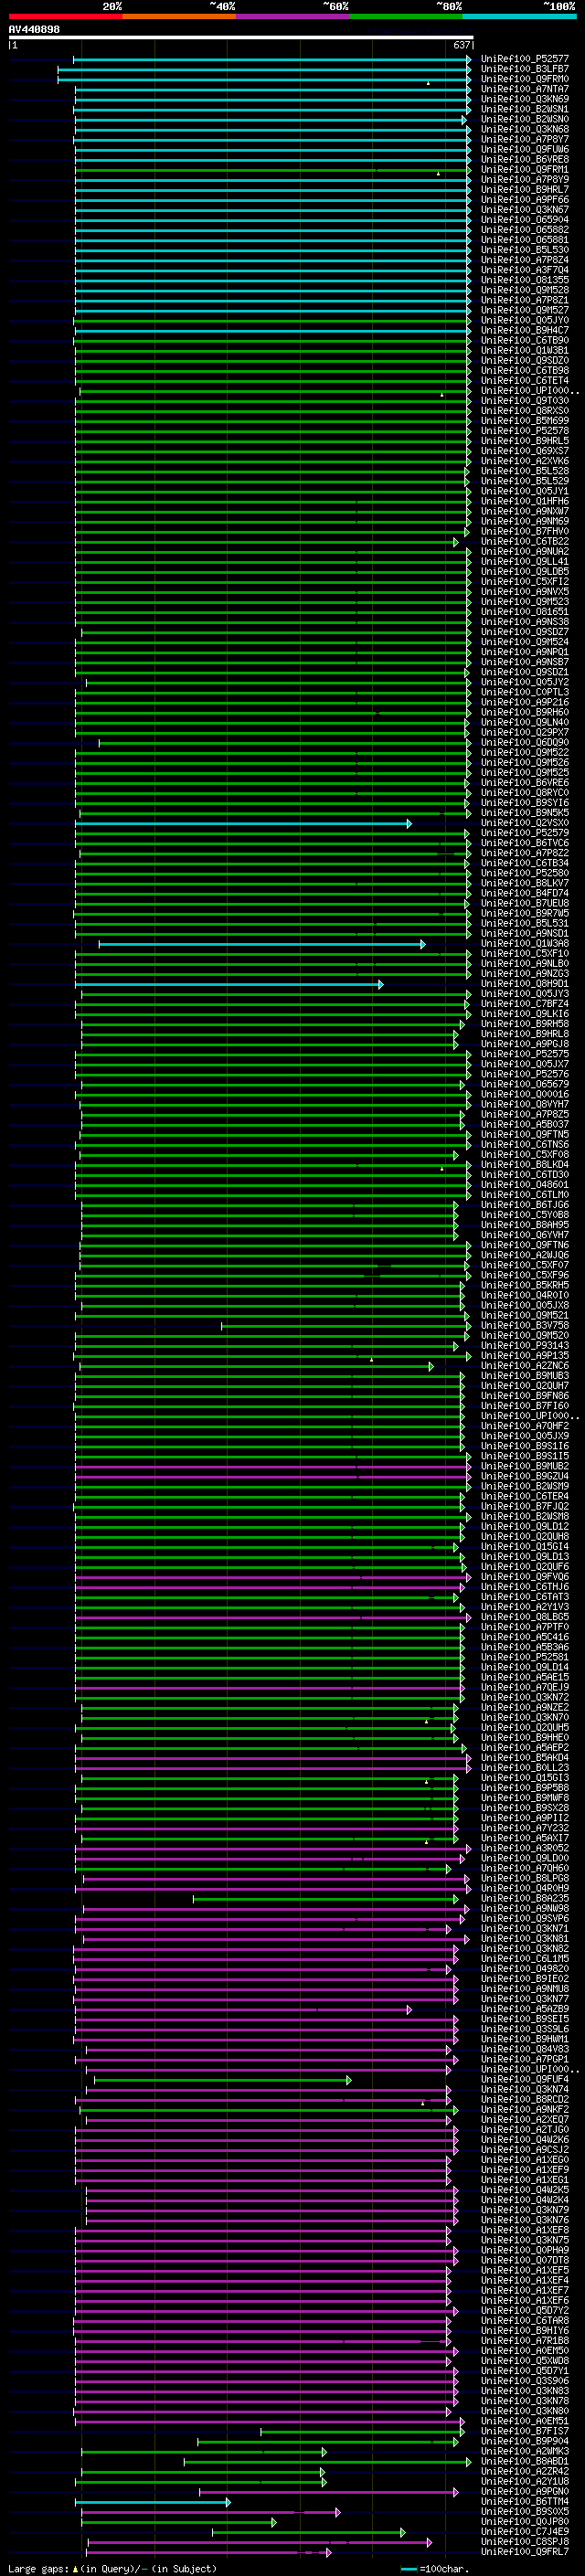Click the 637 query length label
This screenshot has height=2576, width=585.
click(461, 45)
